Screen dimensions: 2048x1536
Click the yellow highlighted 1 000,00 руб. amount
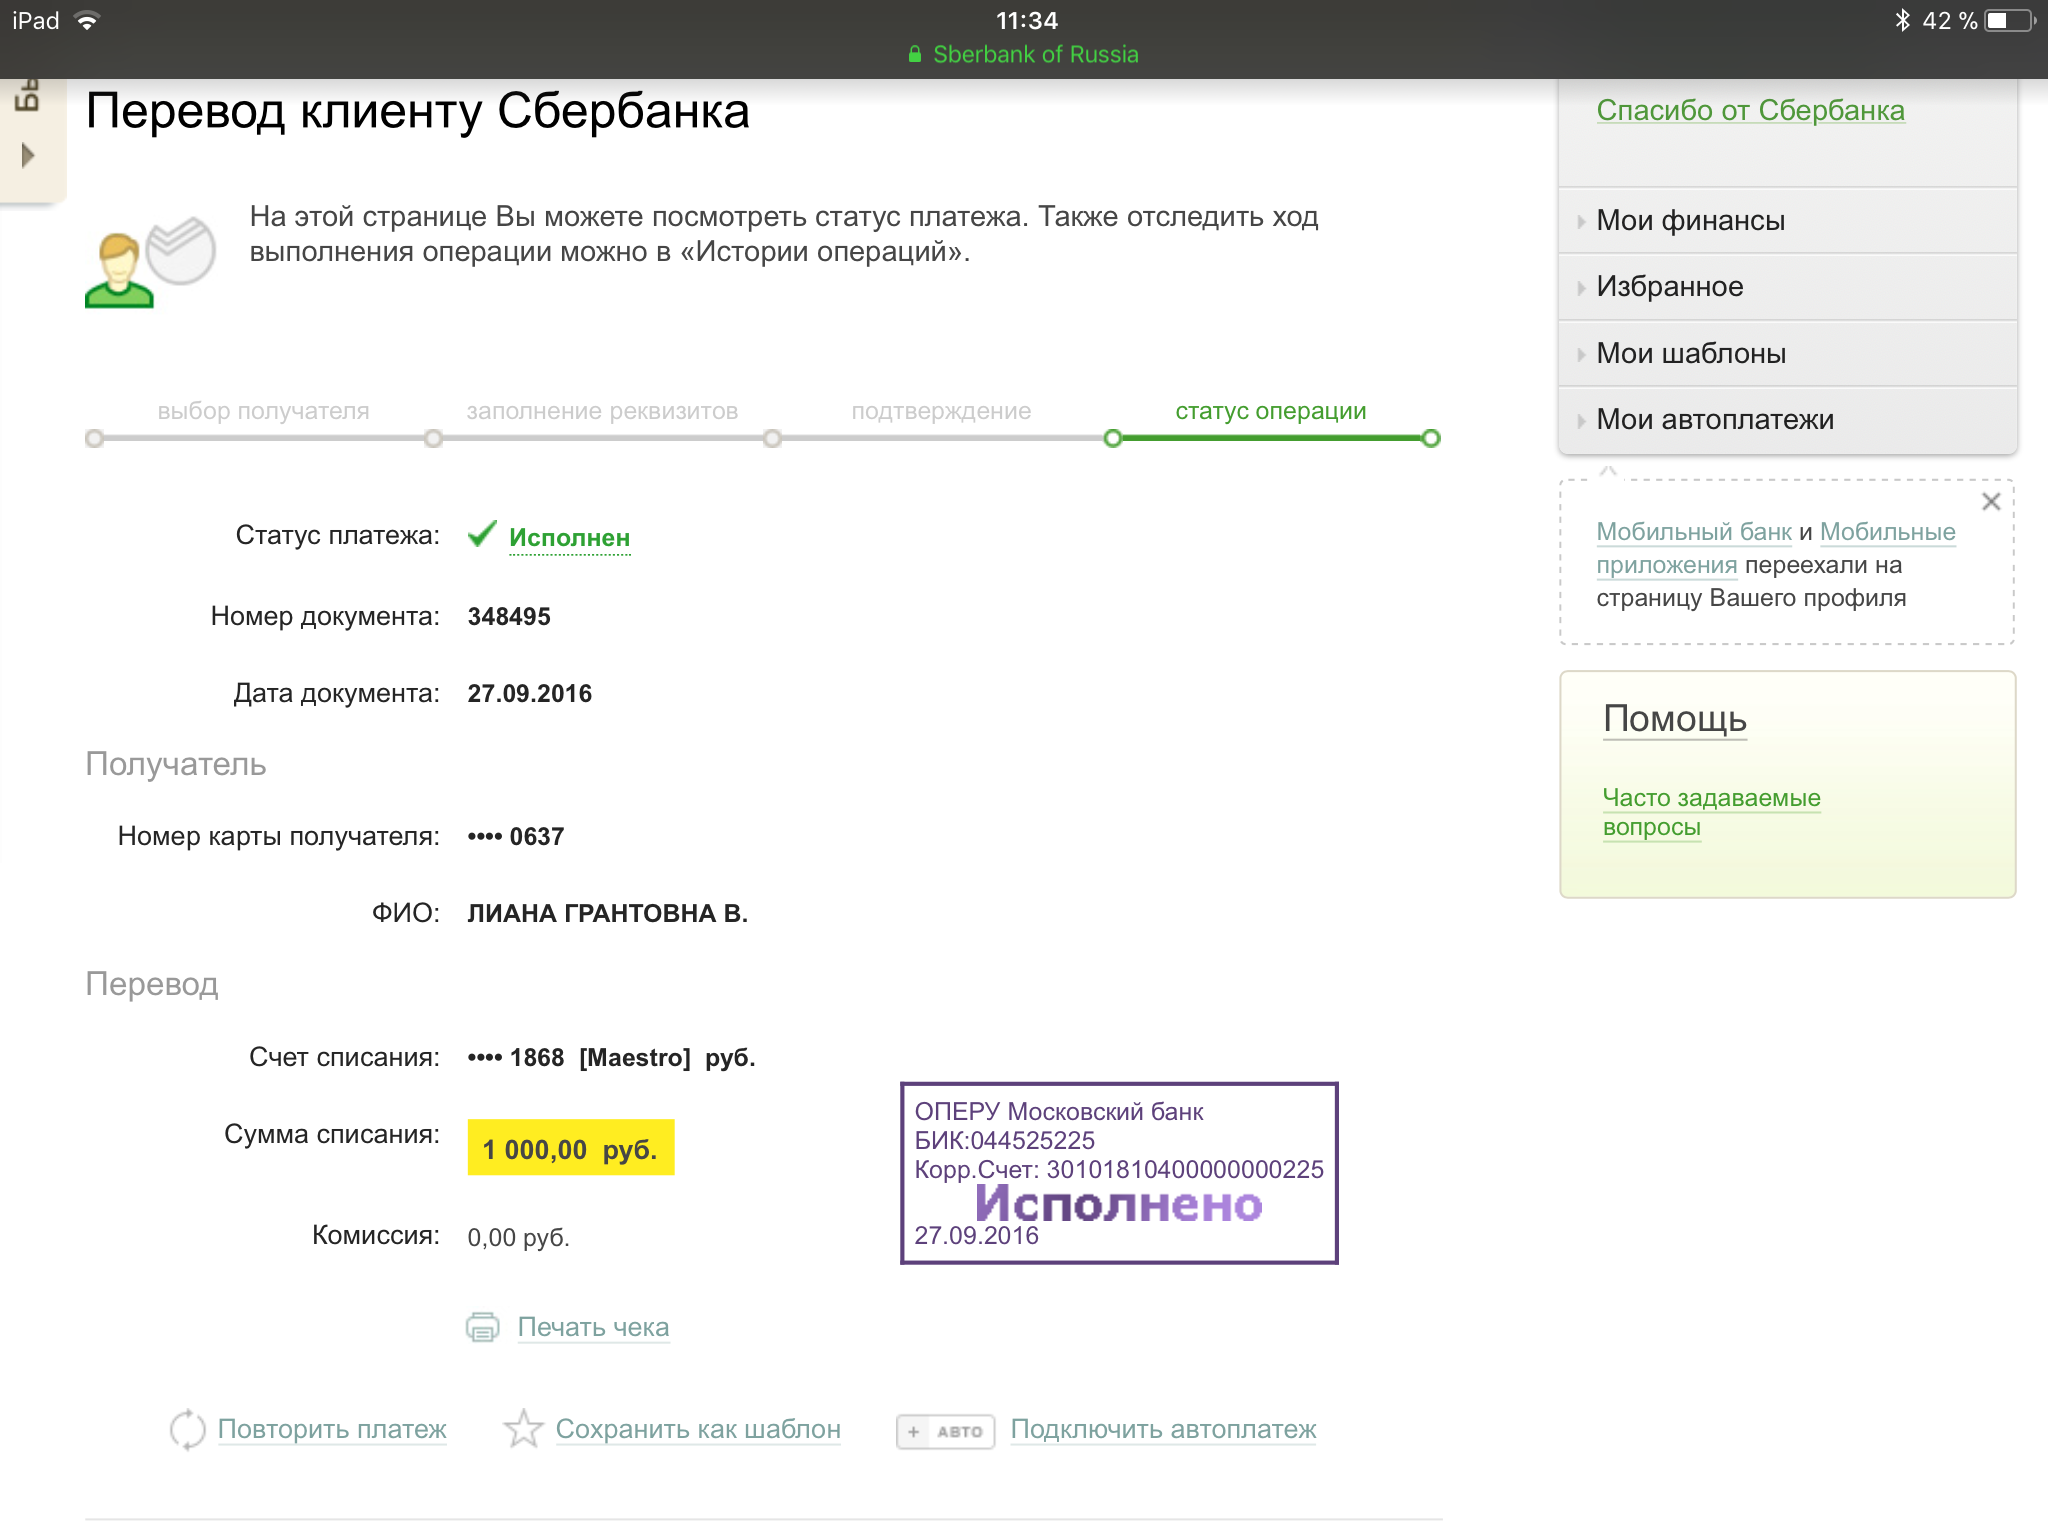[x=570, y=1148]
